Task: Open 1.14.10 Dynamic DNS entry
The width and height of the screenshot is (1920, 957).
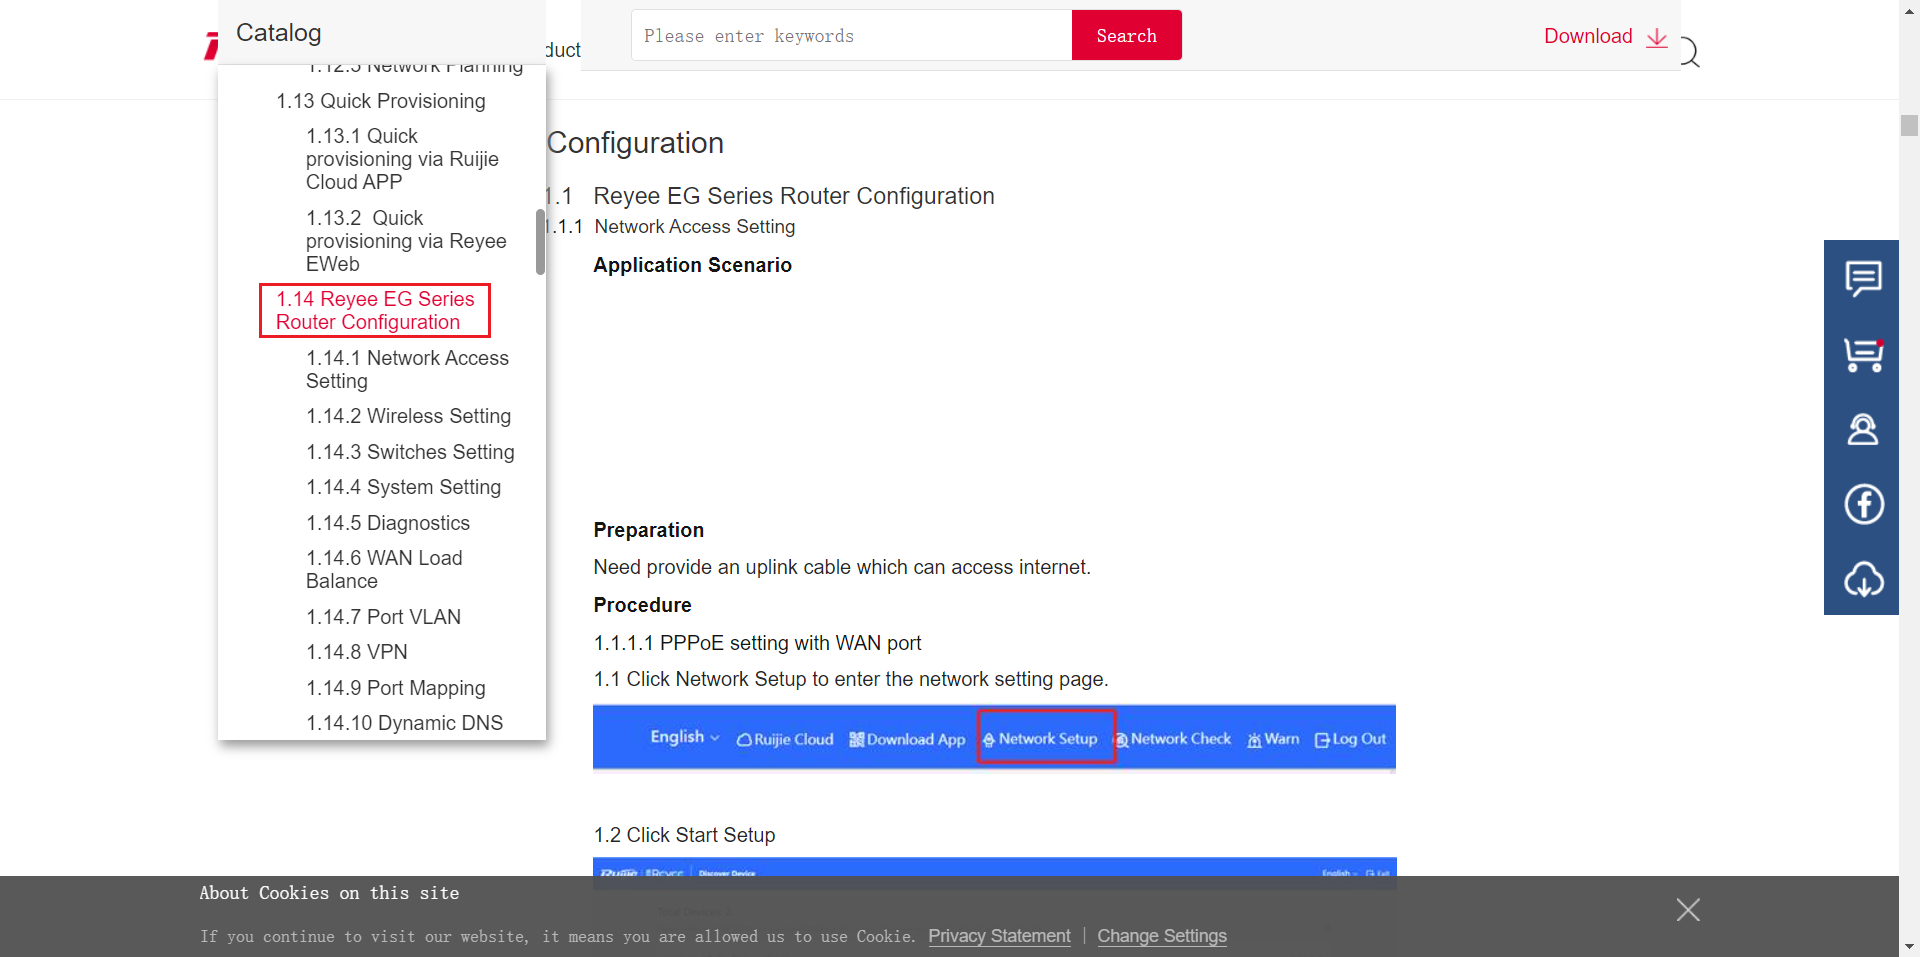Action: (404, 723)
